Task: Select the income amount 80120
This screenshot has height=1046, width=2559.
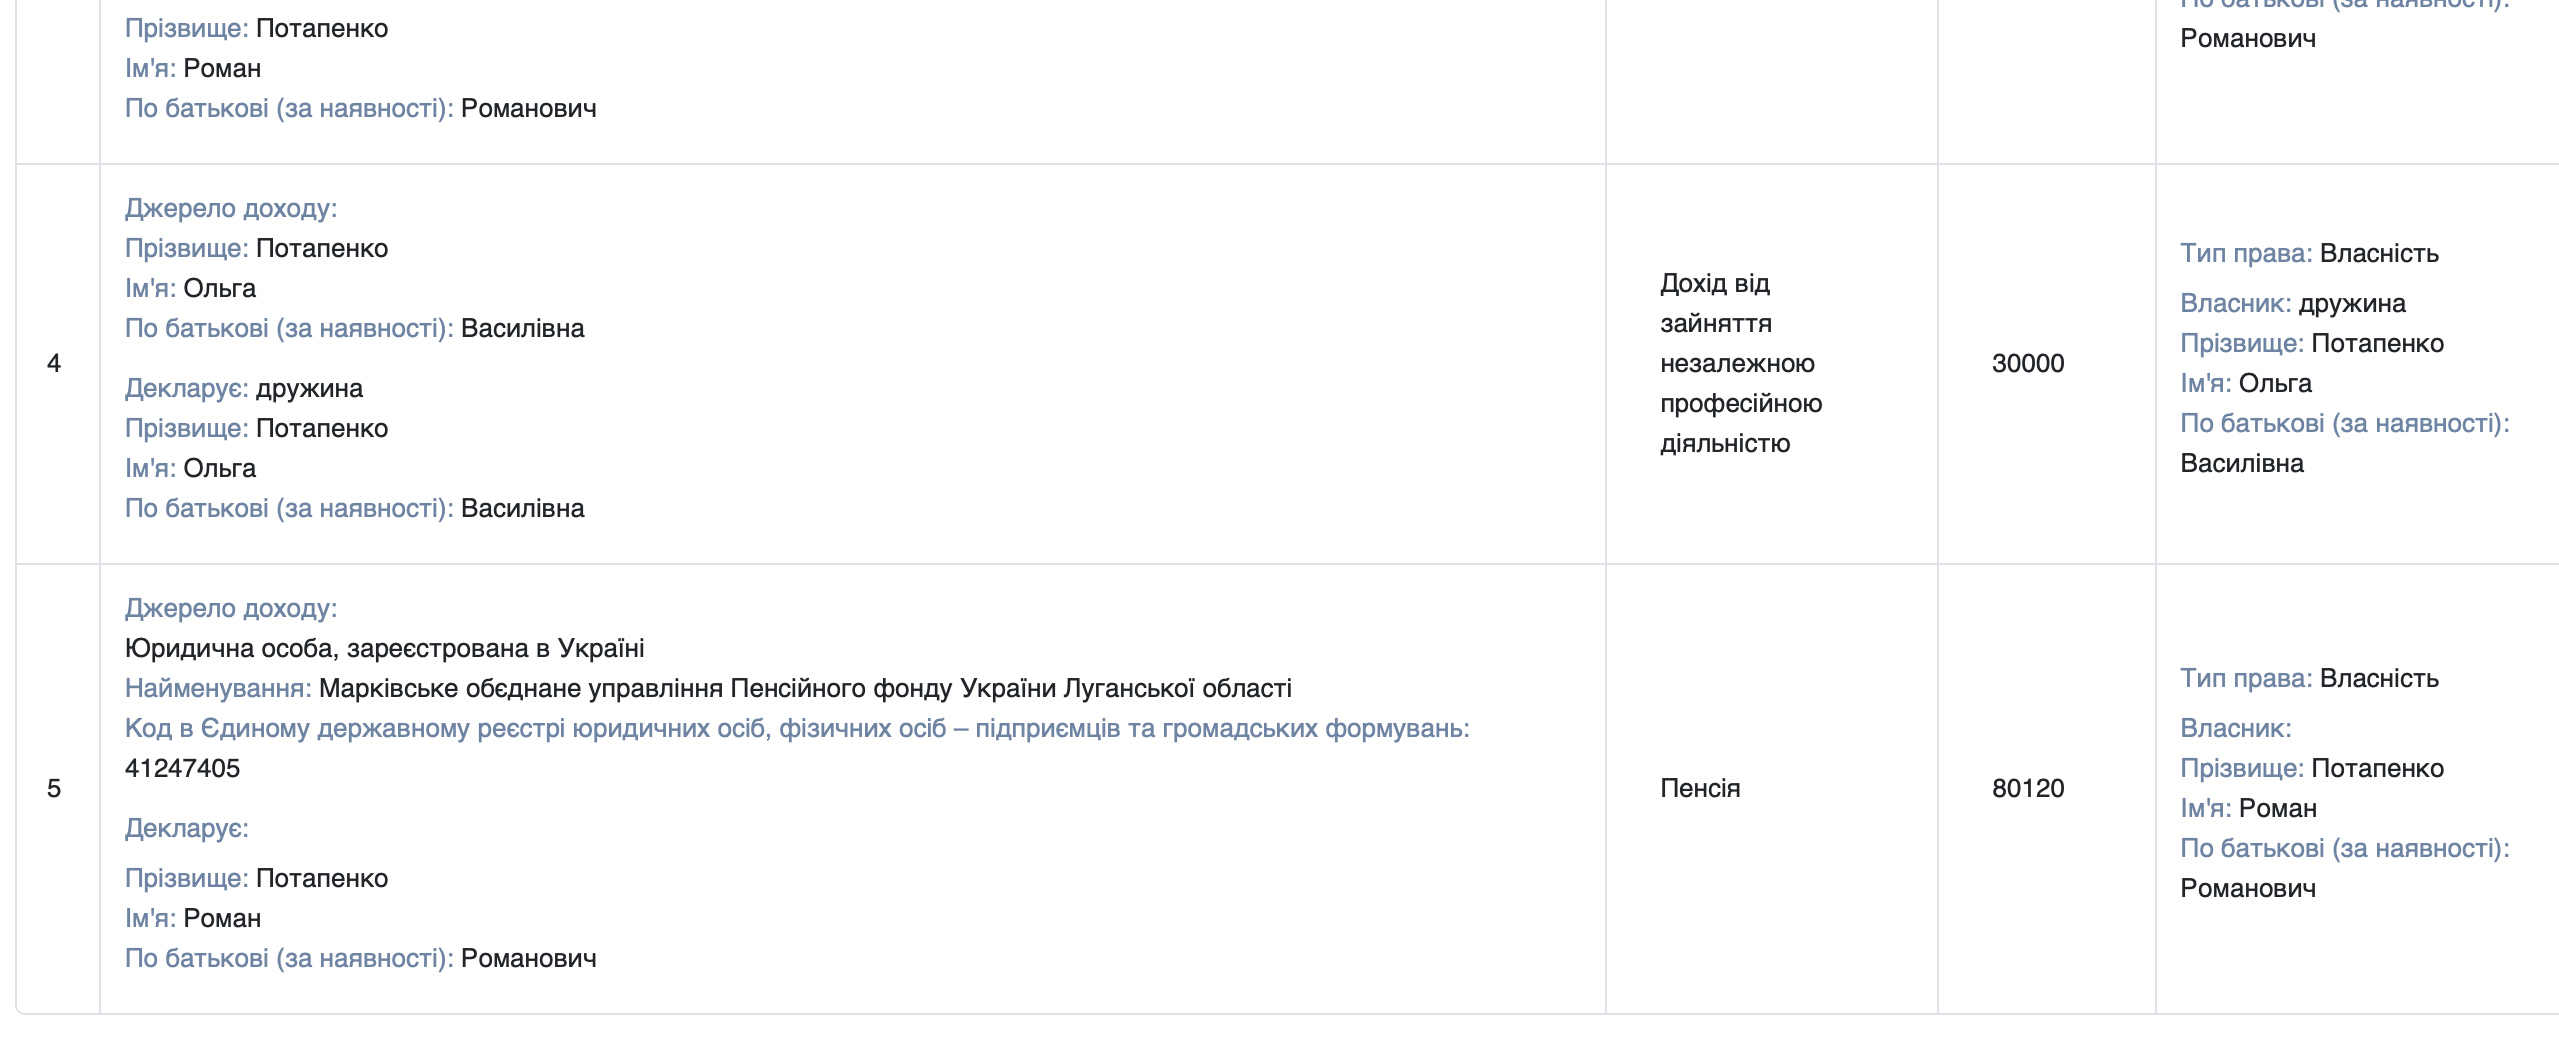Action: pos(2027,788)
